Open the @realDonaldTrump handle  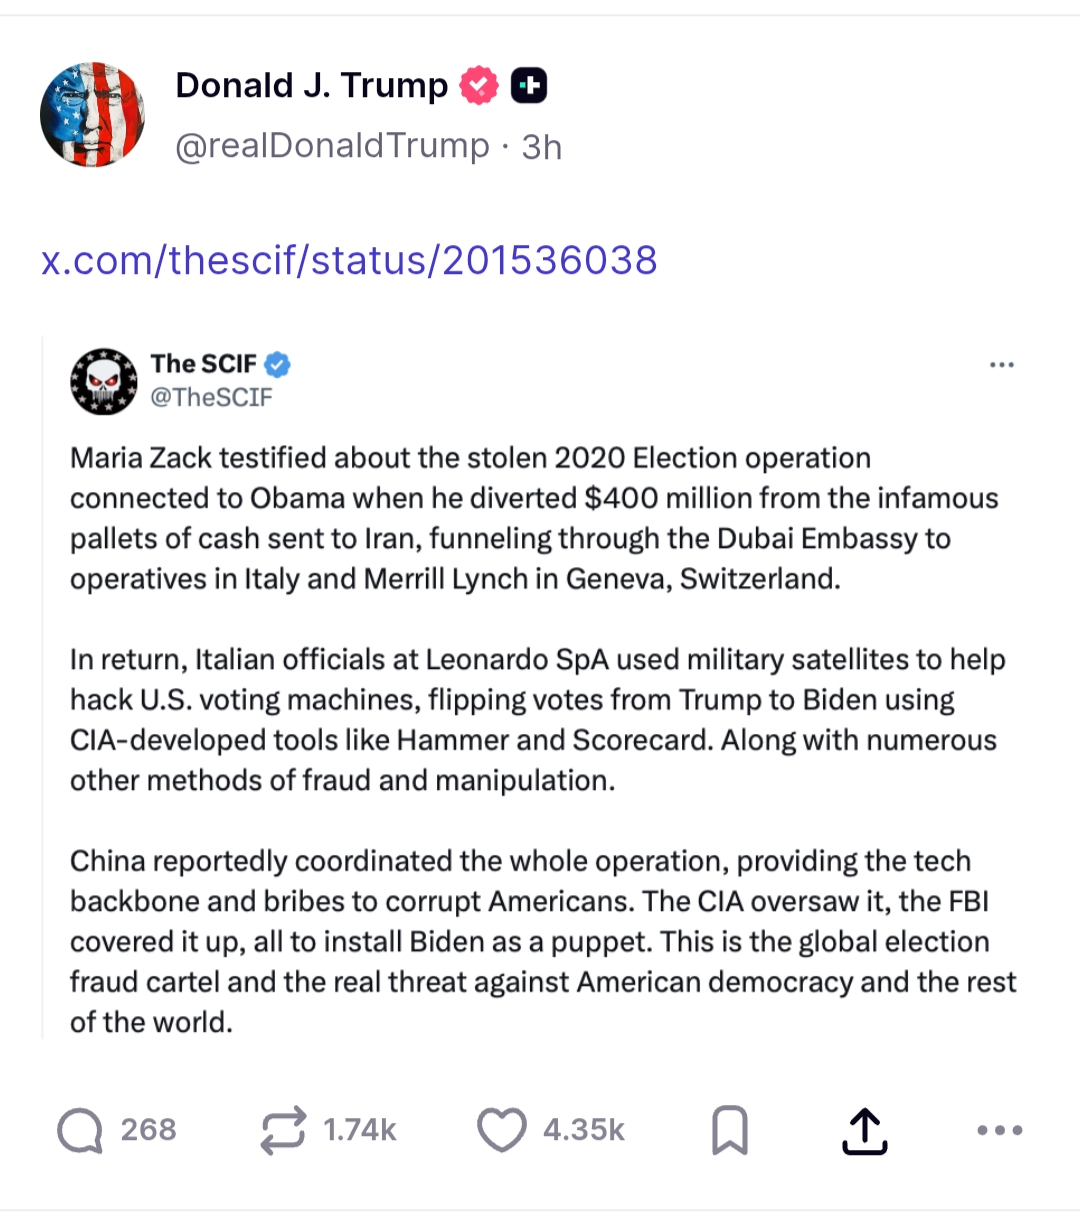coord(332,147)
